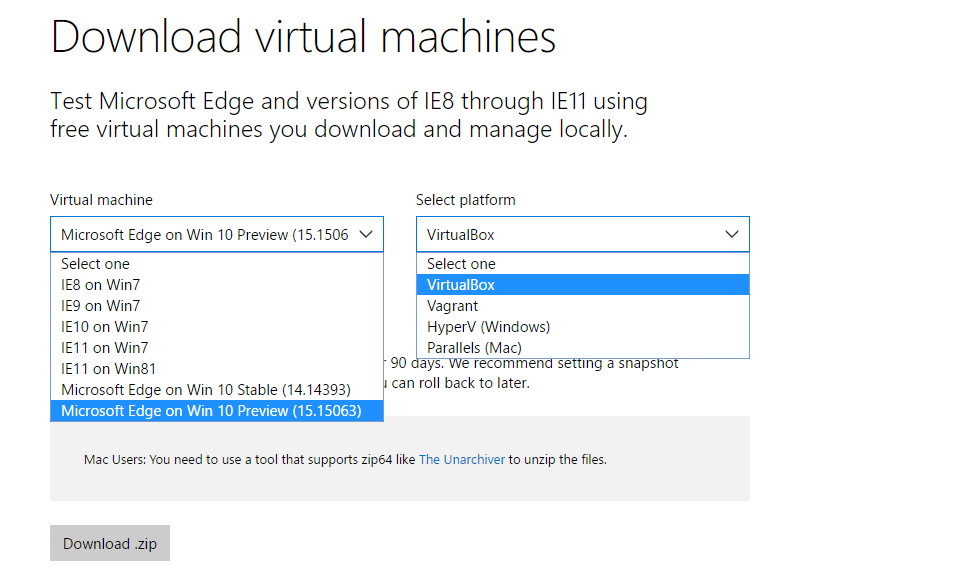Select Parallels (Mac) platform option

coord(583,348)
